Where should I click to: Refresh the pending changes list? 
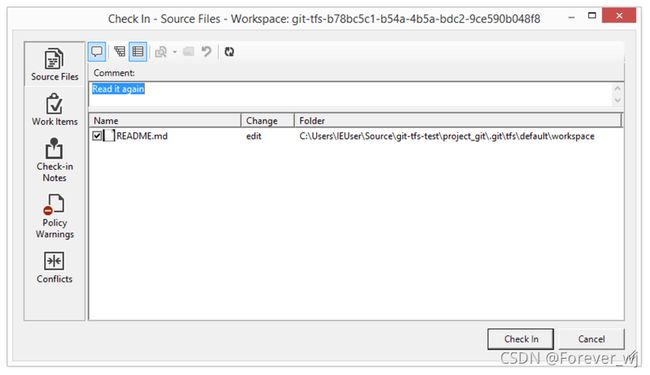pyautogui.click(x=229, y=52)
